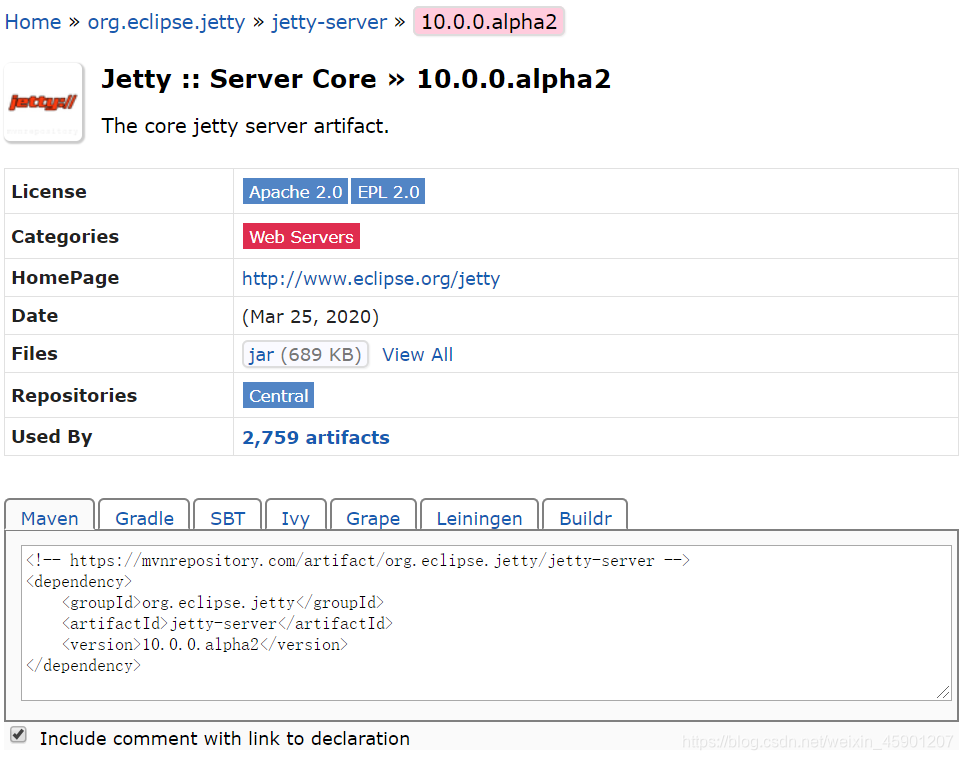Open the Central repository badge
Image resolution: width=963 pixels, height=760 pixels.
pyautogui.click(x=278, y=396)
